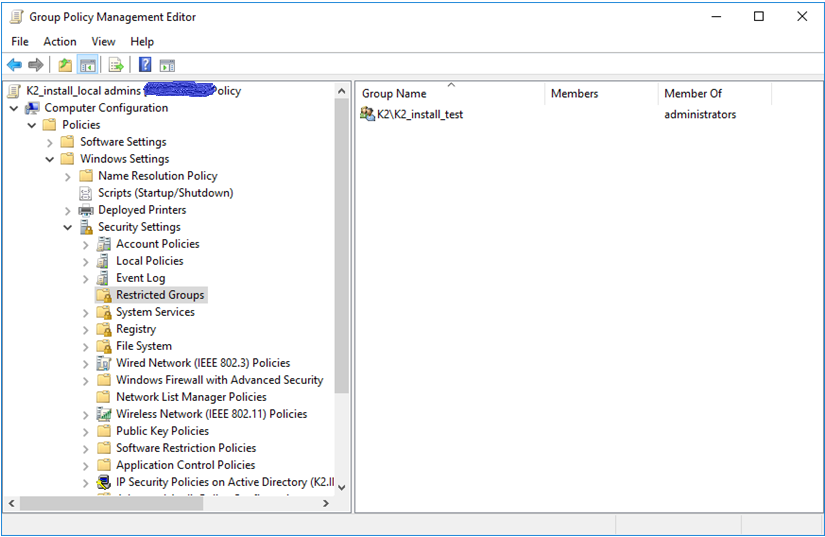Image resolution: width=825 pixels, height=537 pixels.
Task: Click horizontal scrollbar left arrow
Action: (12, 503)
